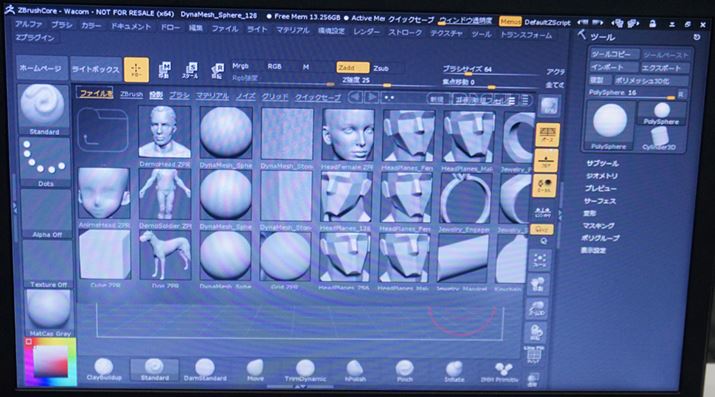715x397 pixels.
Task: Toggle RGB paint mode
Action: point(274,67)
